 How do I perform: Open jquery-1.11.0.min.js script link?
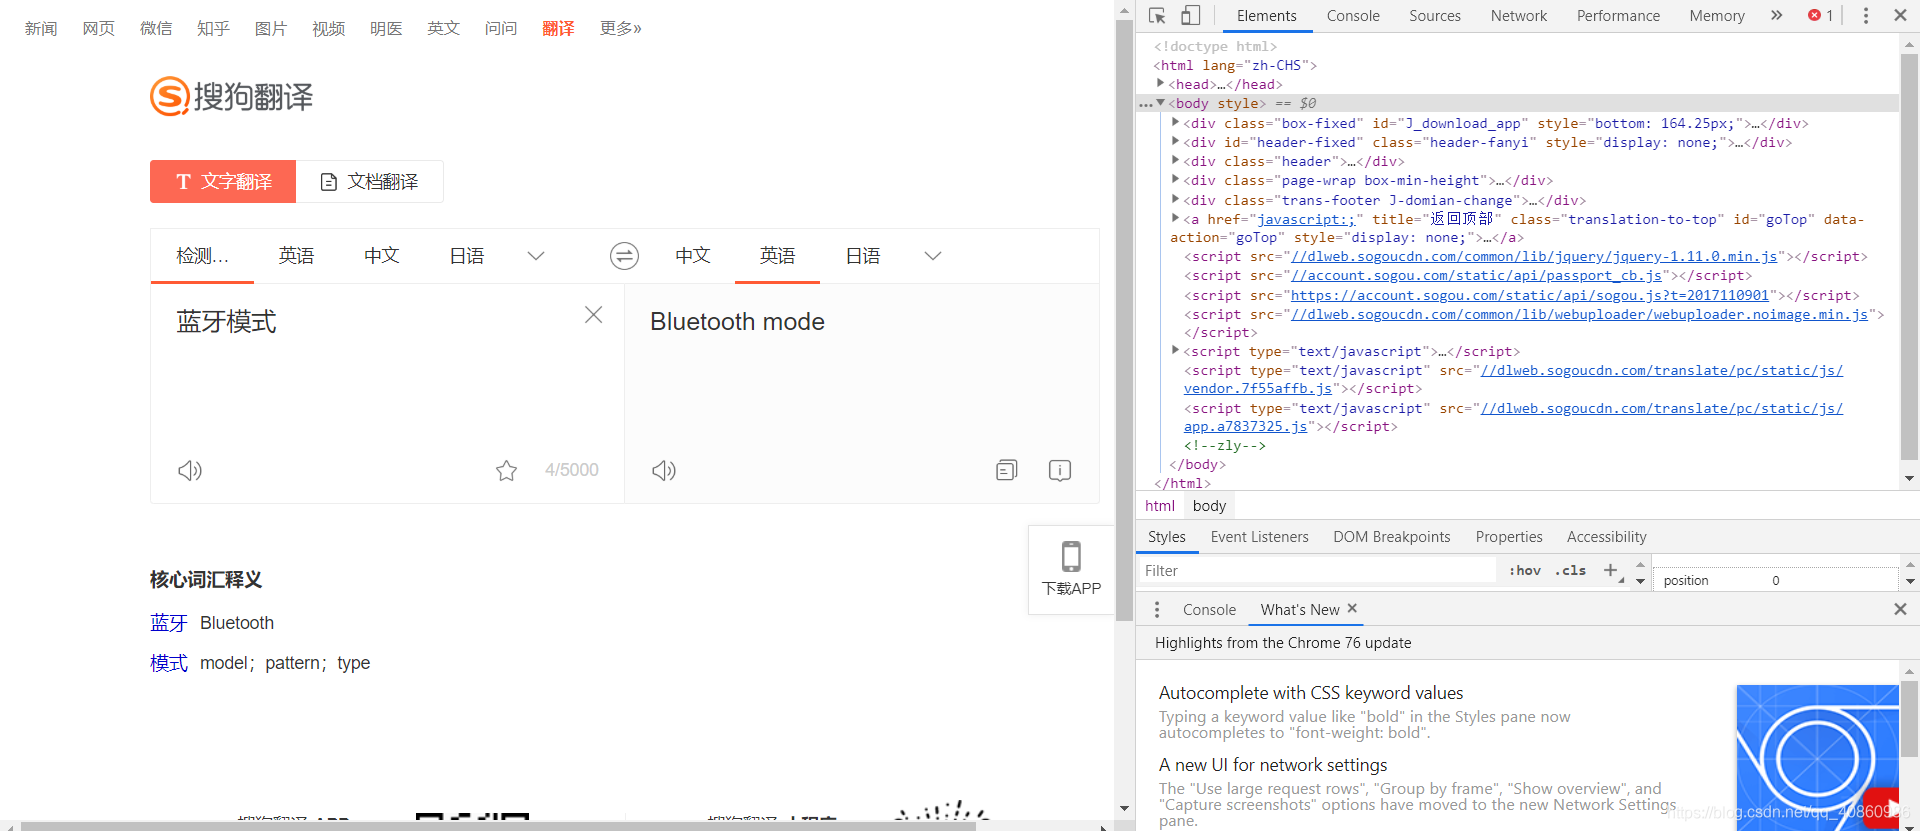pos(1534,256)
